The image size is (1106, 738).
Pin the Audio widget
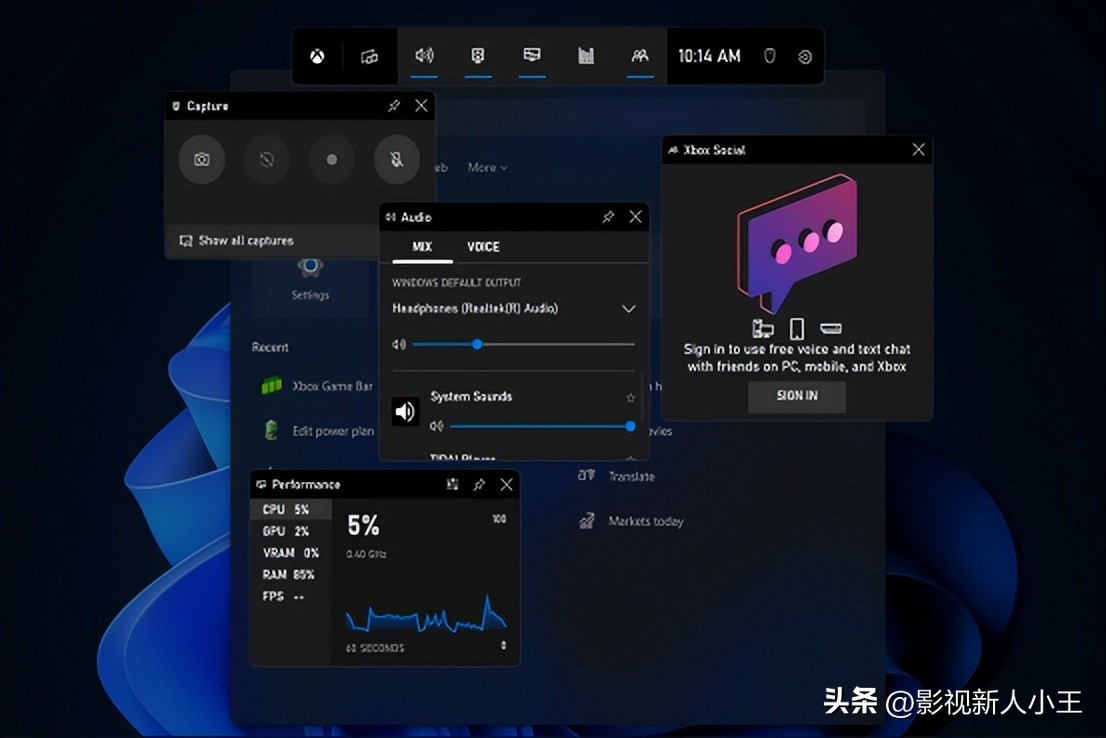point(608,217)
